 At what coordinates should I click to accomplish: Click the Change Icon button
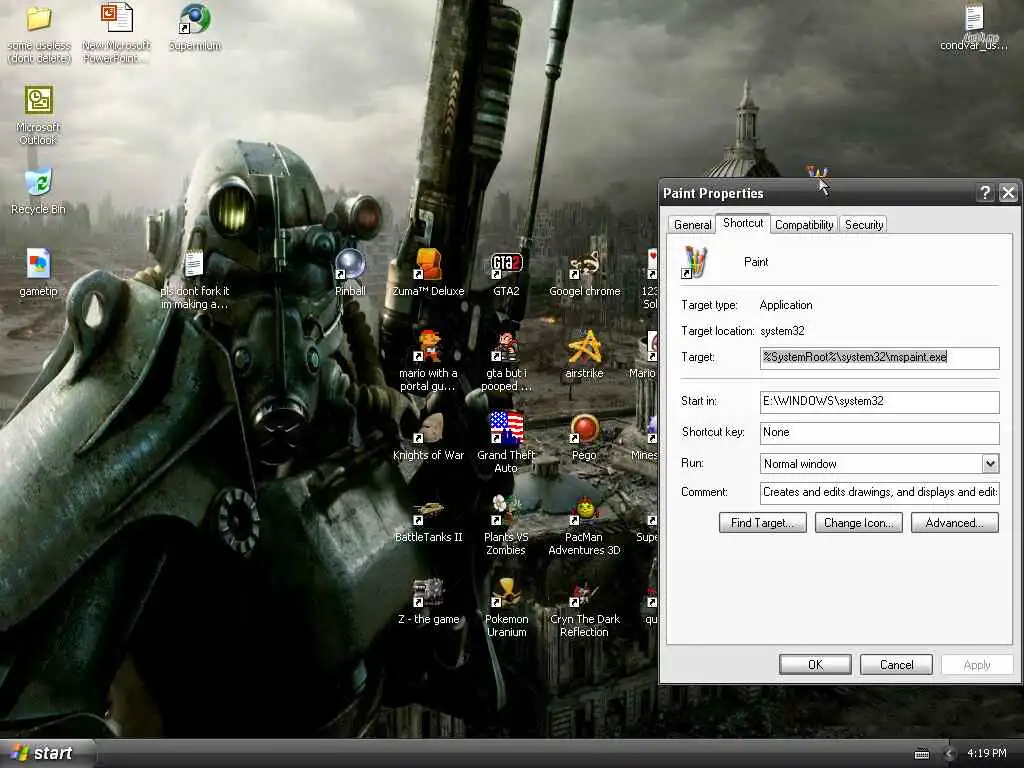click(859, 522)
